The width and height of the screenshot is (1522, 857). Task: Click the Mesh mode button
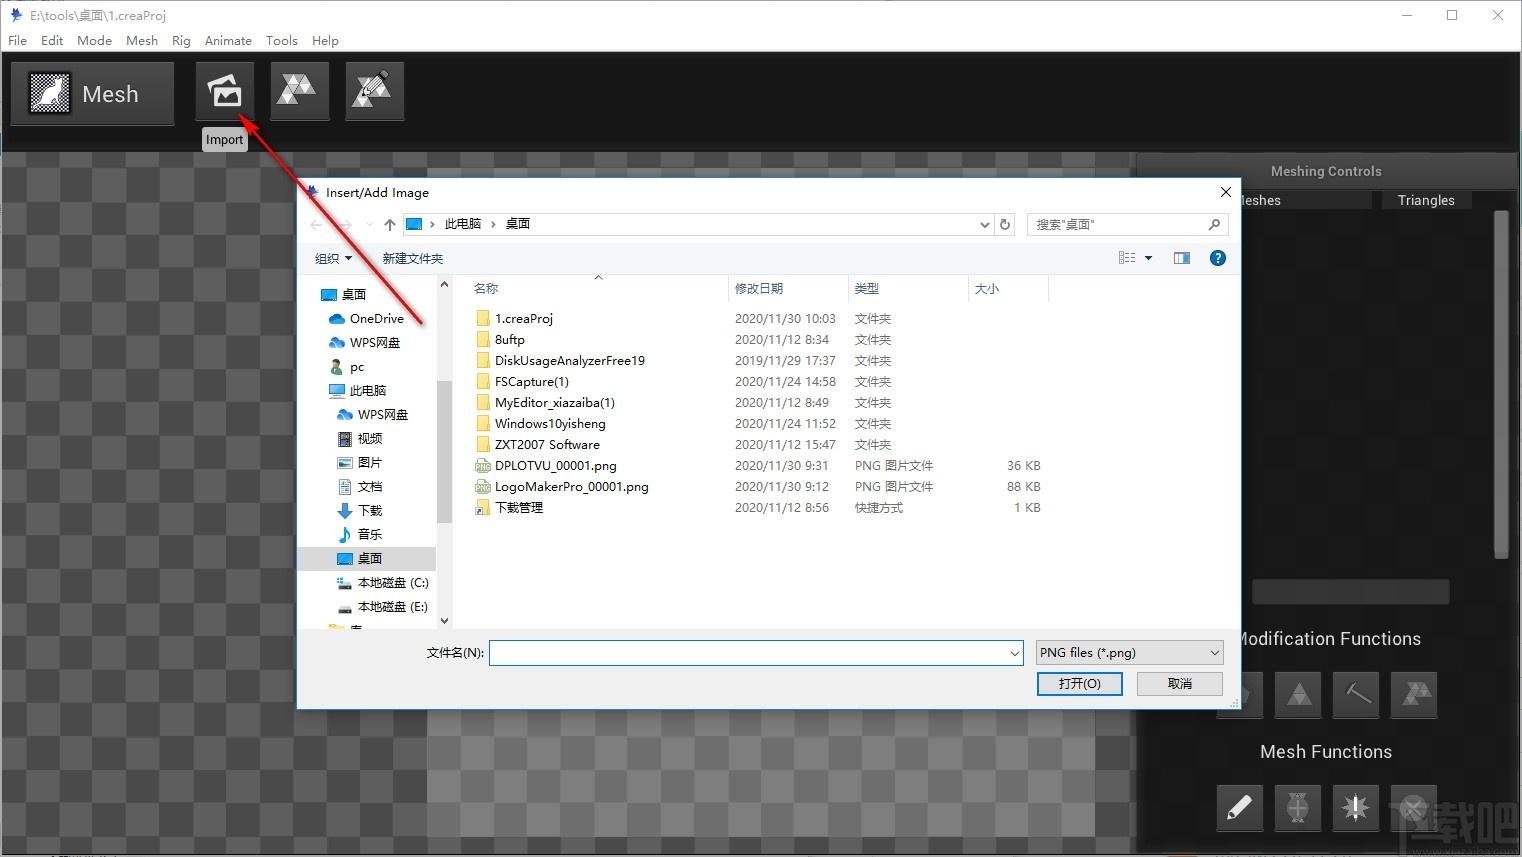(x=92, y=94)
